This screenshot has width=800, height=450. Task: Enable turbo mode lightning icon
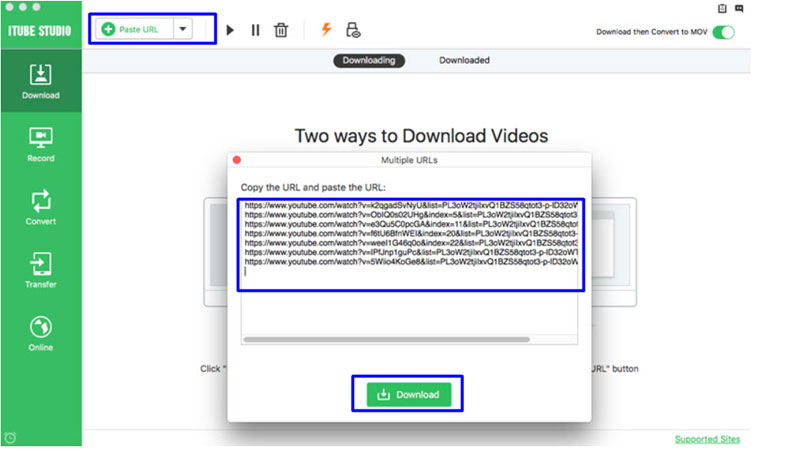326,30
